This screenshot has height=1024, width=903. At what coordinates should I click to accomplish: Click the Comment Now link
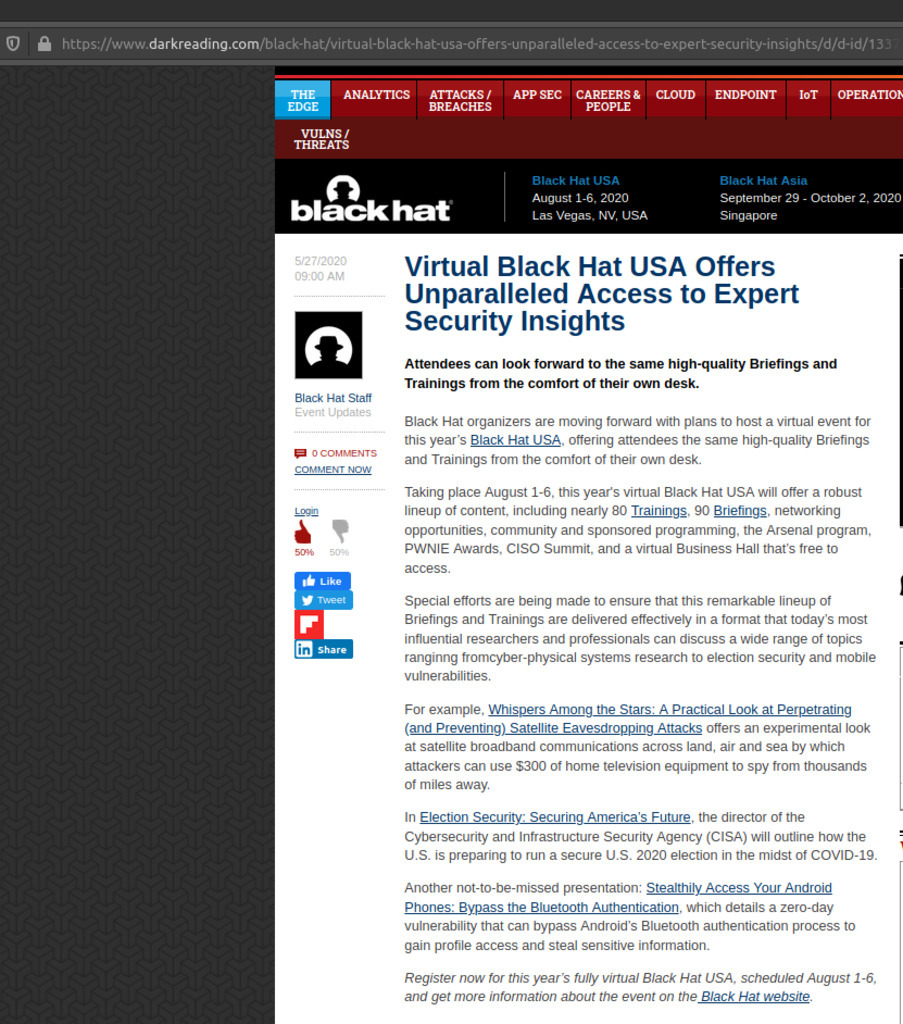pos(332,470)
